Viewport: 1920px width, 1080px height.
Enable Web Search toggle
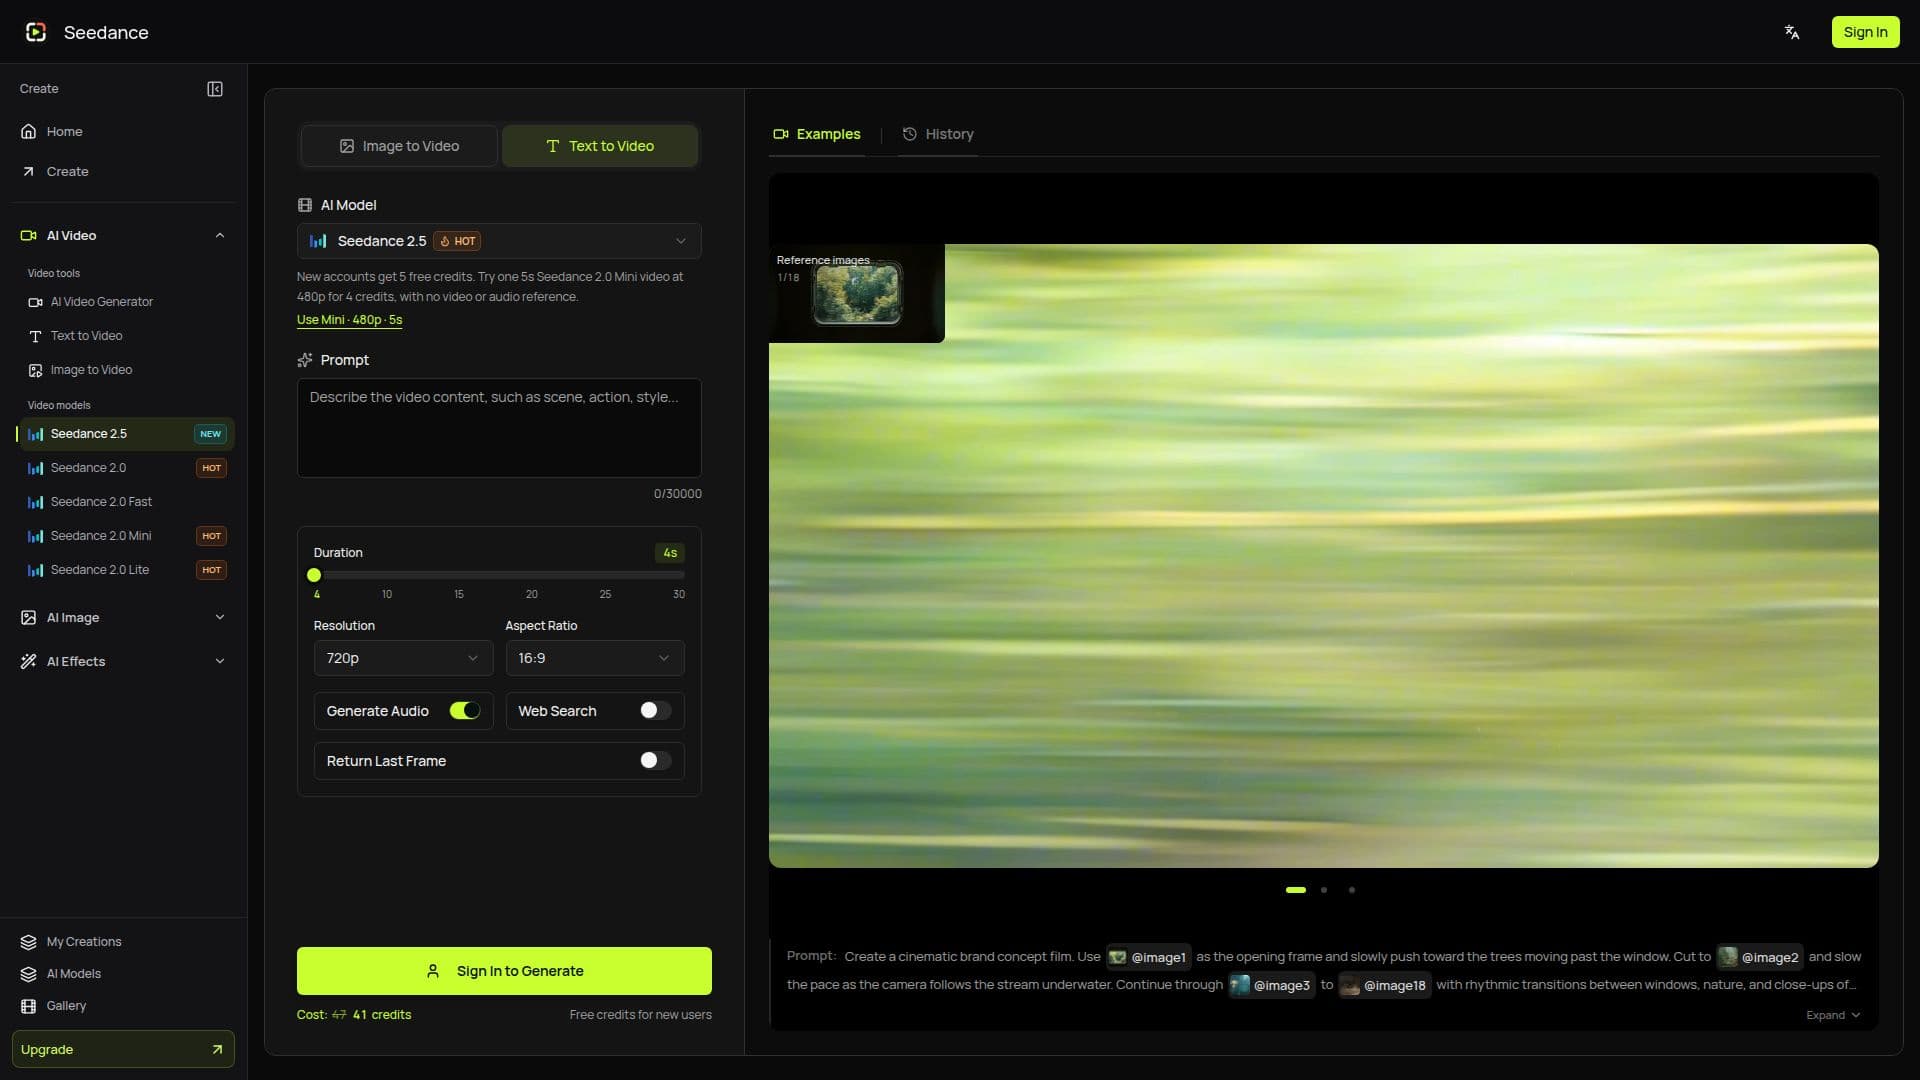tap(655, 710)
